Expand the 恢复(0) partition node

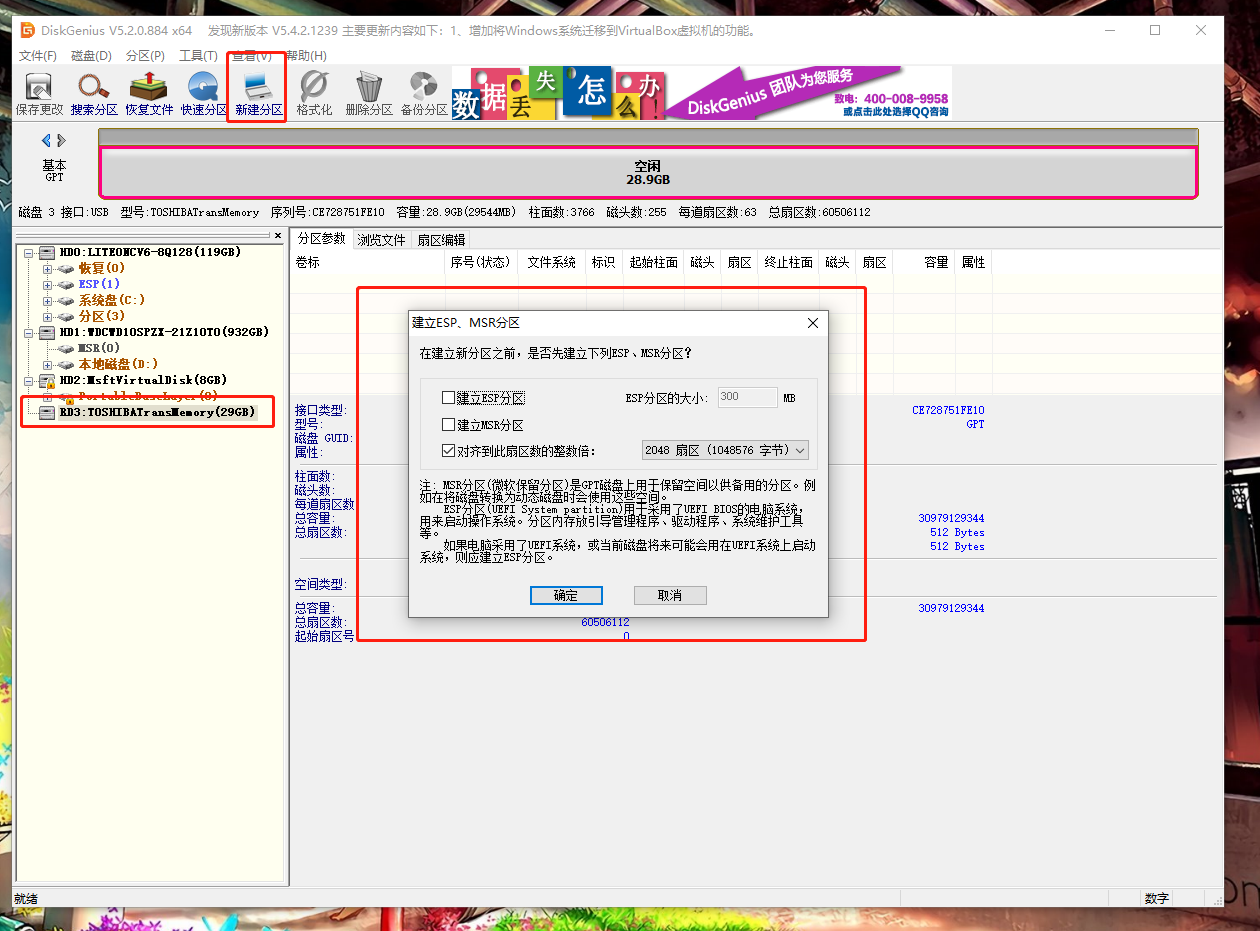tap(48, 269)
